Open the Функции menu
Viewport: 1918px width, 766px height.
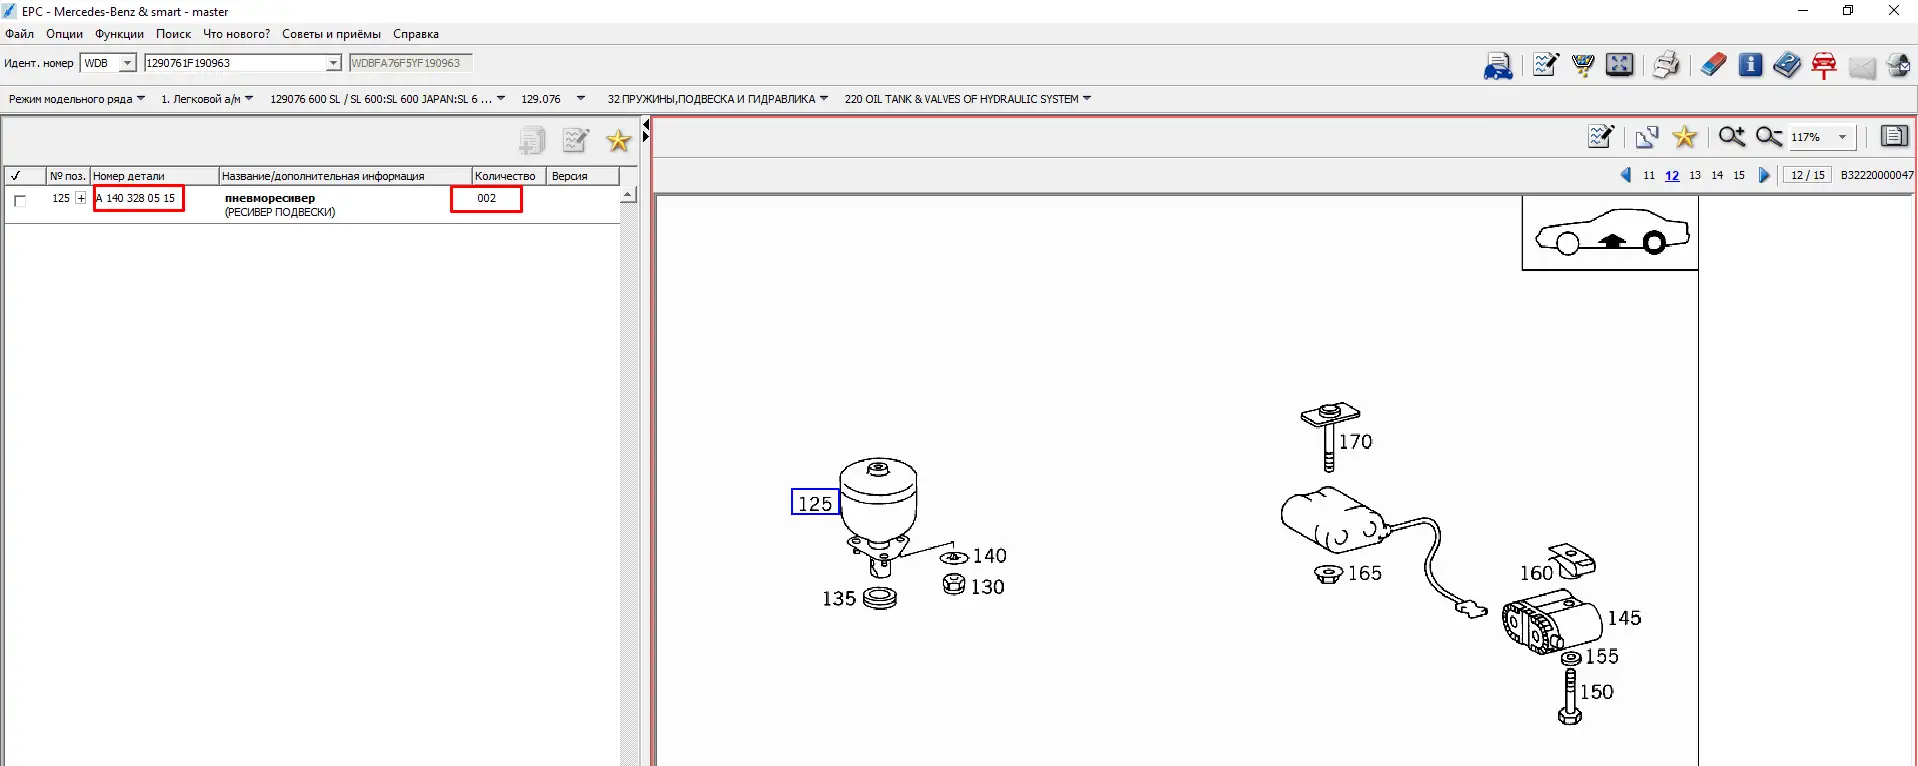(x=119, y=34)
